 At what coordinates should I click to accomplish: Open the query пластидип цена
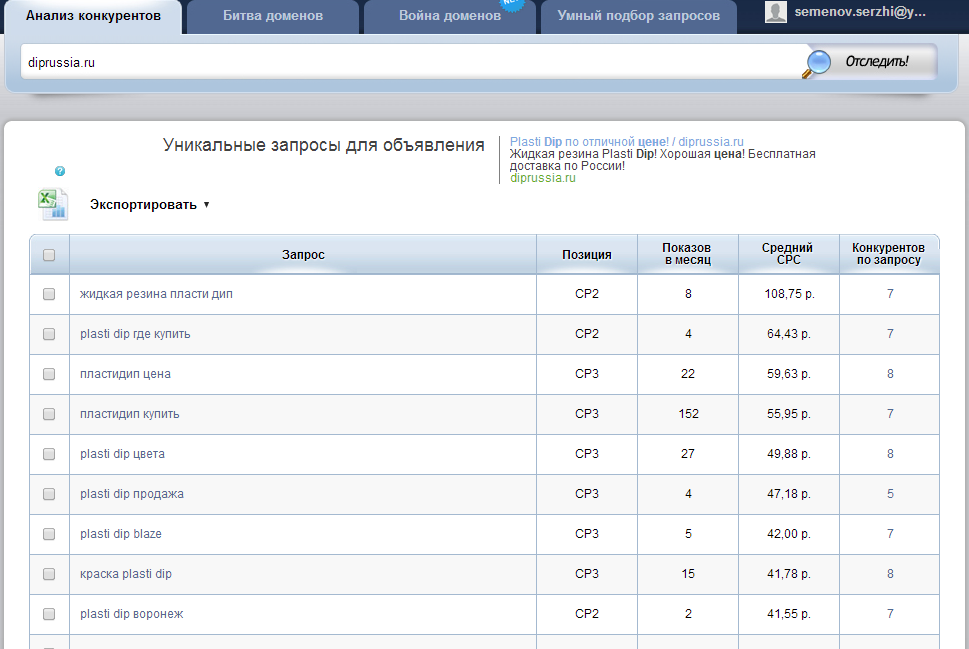point(125,374)
